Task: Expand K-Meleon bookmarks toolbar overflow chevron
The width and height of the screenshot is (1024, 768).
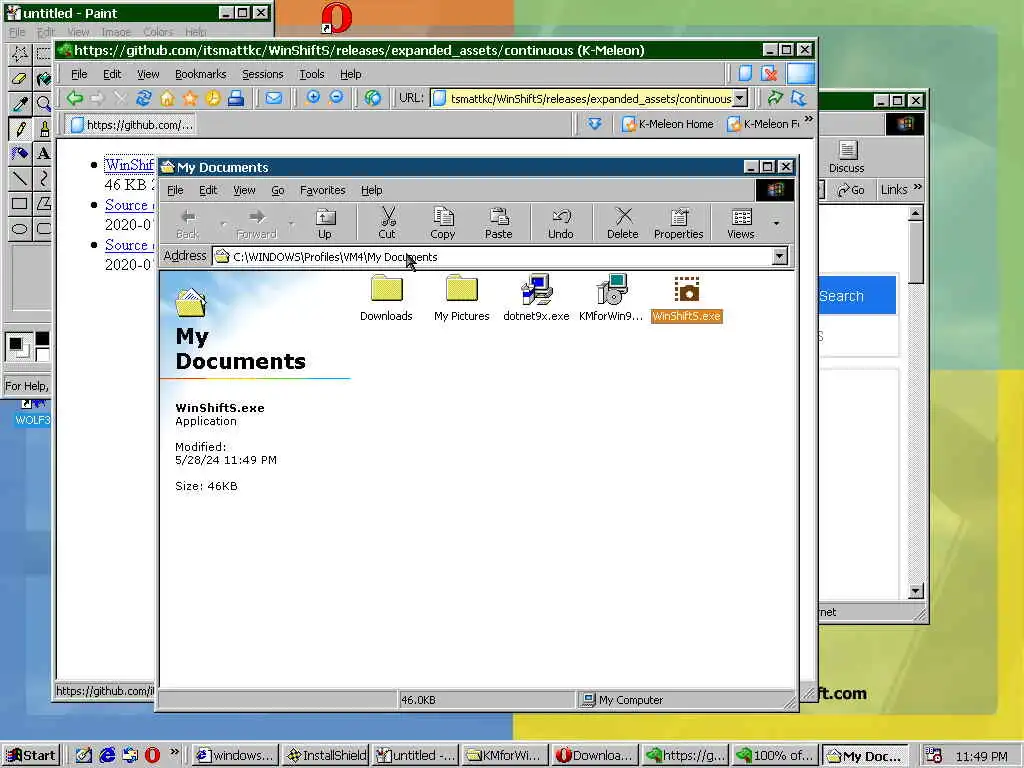Action: click(809, 120)
